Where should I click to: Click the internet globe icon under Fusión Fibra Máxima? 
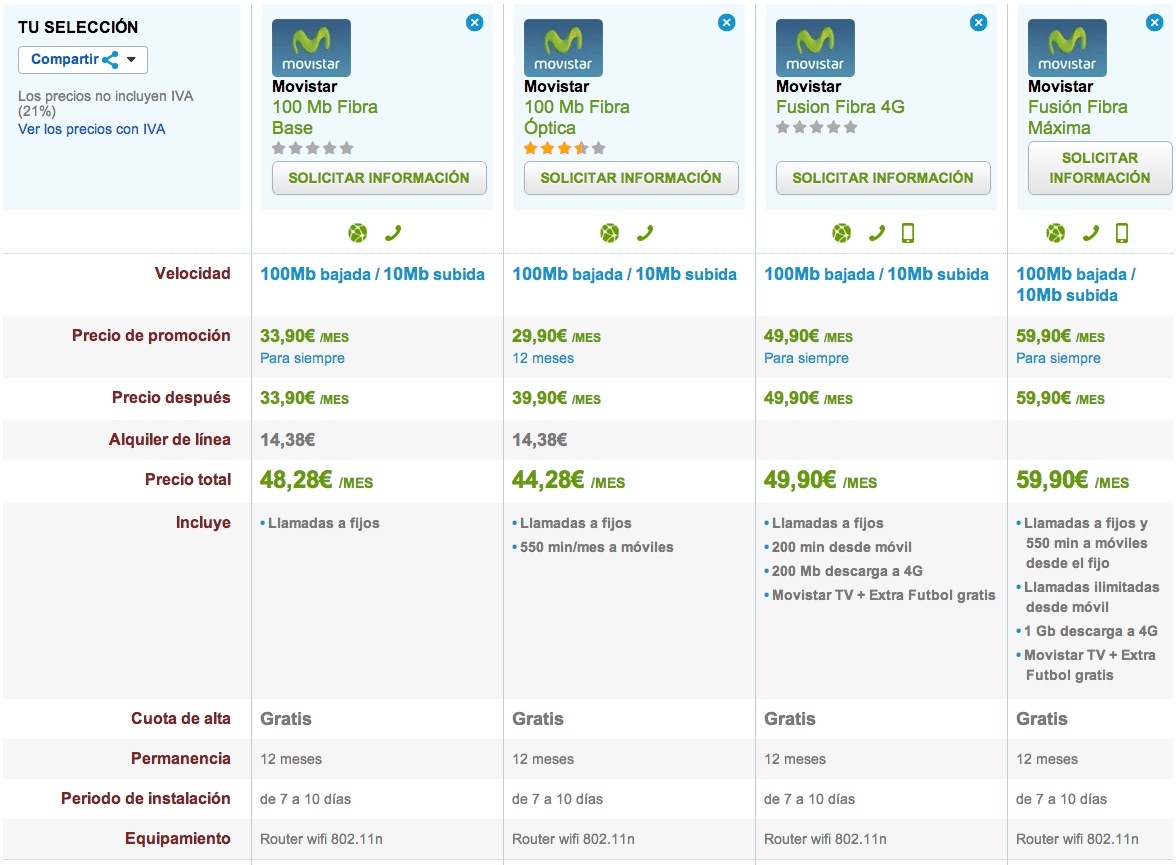point(1055,233)
